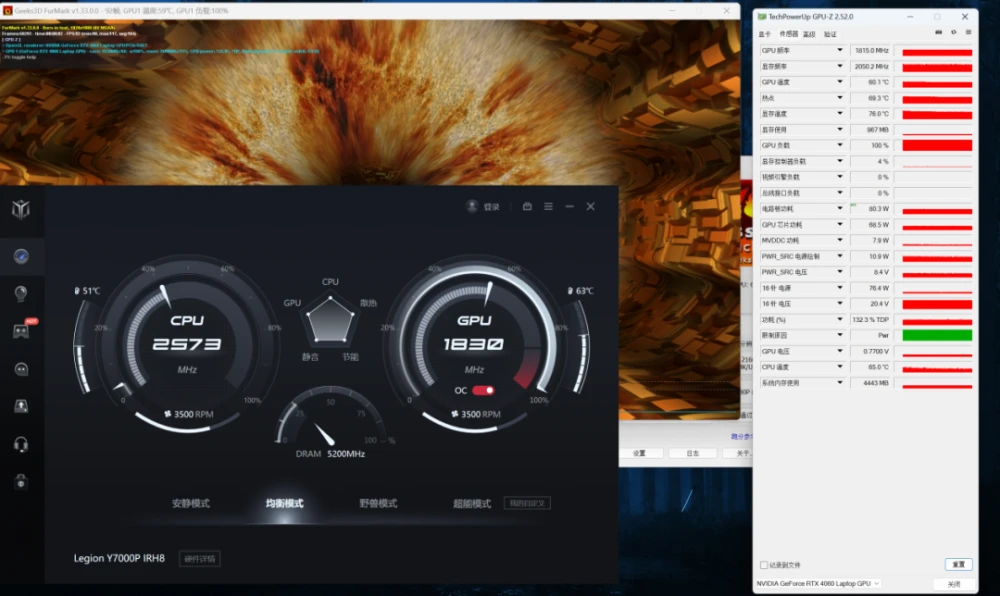Switch to the 显卡 tab in GPU-Z
The height and width of the screenshot is (596, 1000).
pos(764,34)
